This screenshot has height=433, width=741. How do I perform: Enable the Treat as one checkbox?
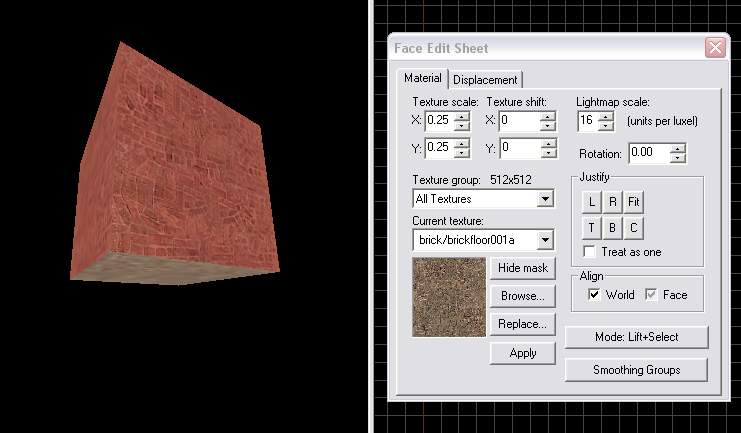click(x=590, y=252)
